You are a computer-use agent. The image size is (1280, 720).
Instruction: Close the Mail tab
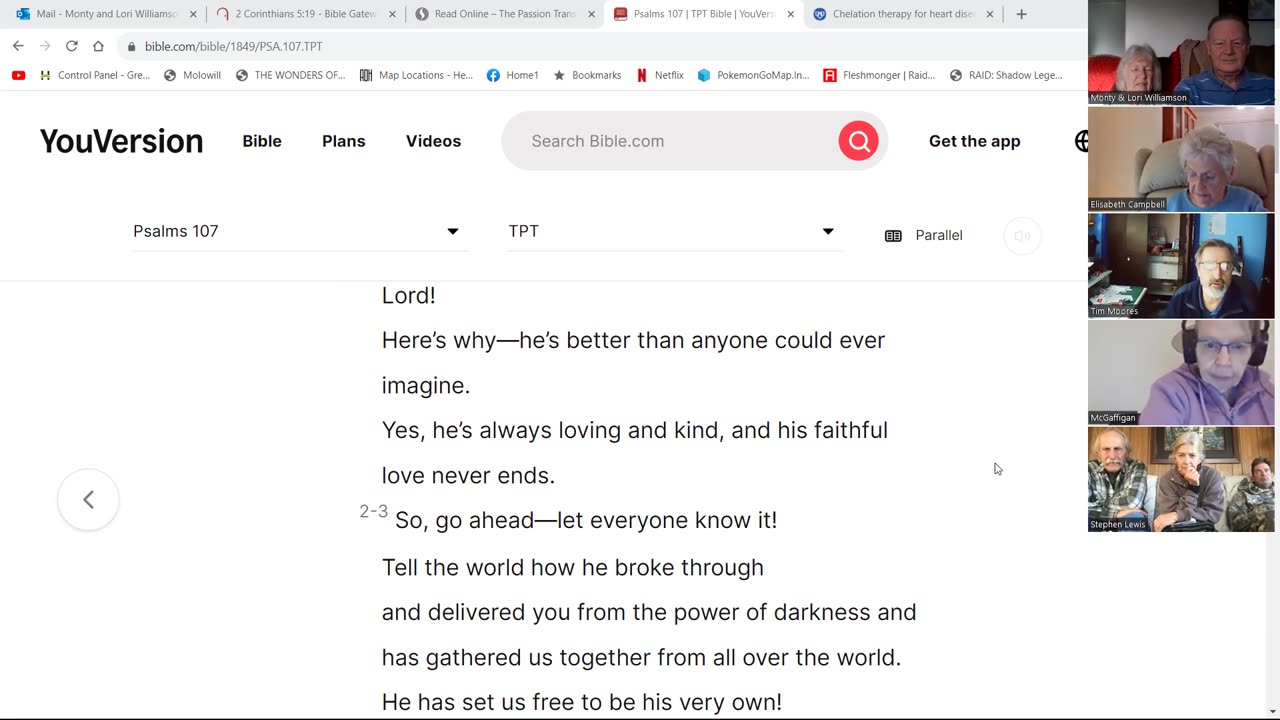click(x=193, y=14)
